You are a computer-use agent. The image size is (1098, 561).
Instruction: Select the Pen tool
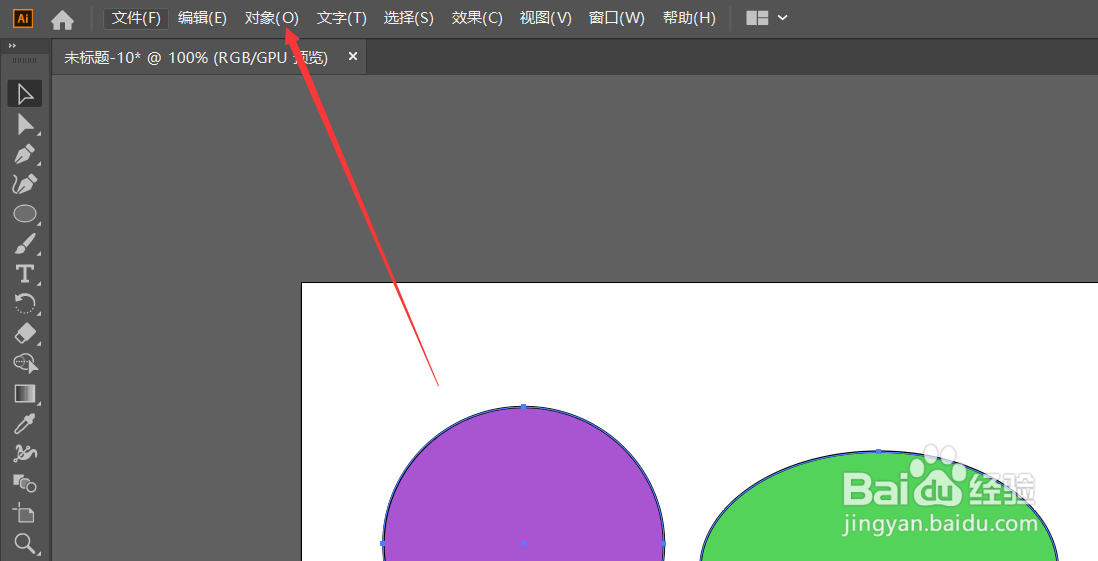point(25,155)
